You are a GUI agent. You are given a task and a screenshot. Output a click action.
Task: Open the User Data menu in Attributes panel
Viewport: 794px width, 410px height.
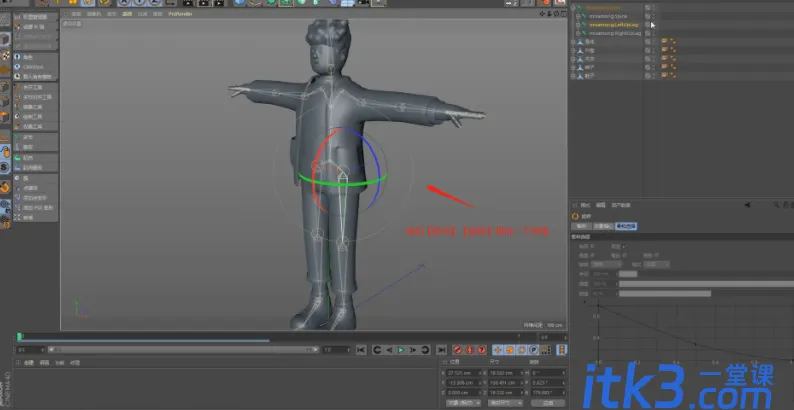coord(621,205)
